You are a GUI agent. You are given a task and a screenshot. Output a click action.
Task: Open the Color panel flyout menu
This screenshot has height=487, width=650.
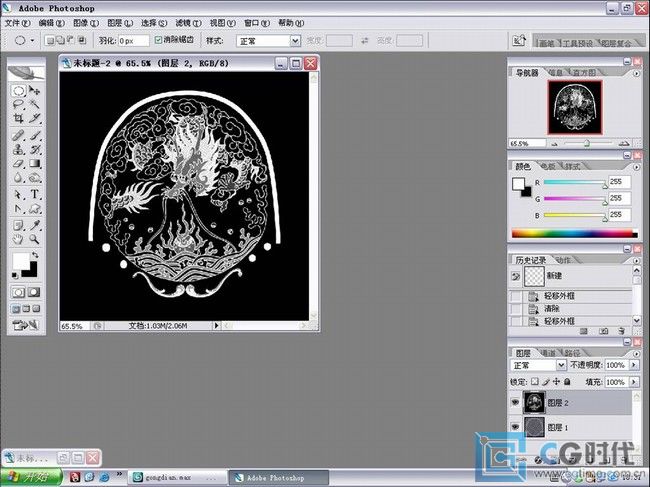636,167
